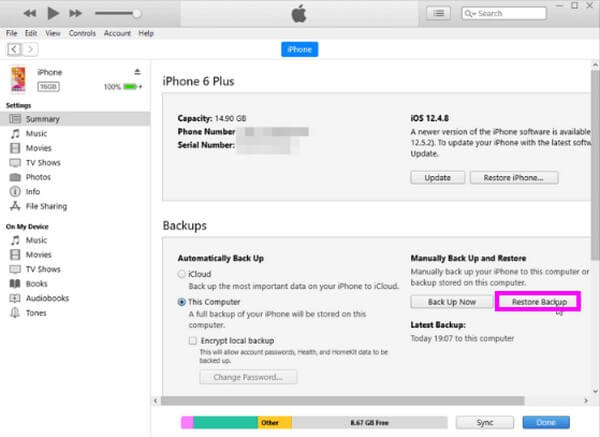Enable Encrypt local backup checkbox
The image size is (600, 437).
(193, 341)
